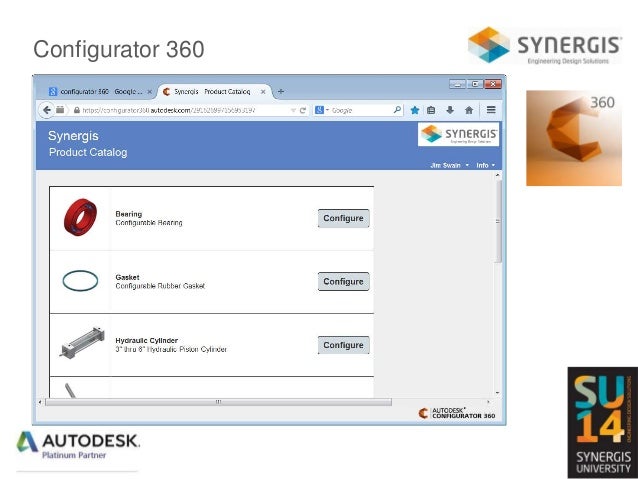Click the site identity icon beside back button
Screen dimensions: 638x479
point(60,110)
